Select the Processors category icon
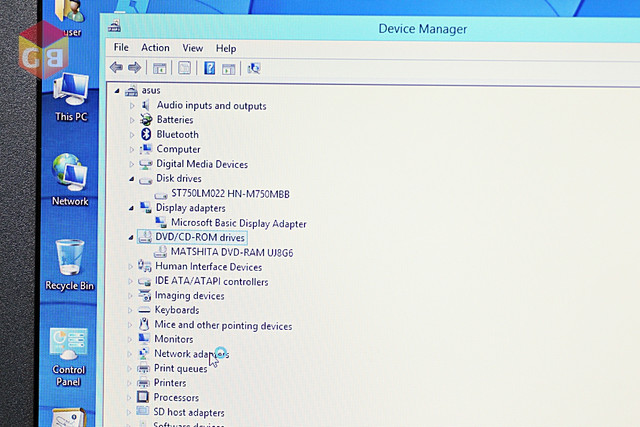640x427 pixels. (143, 397)
